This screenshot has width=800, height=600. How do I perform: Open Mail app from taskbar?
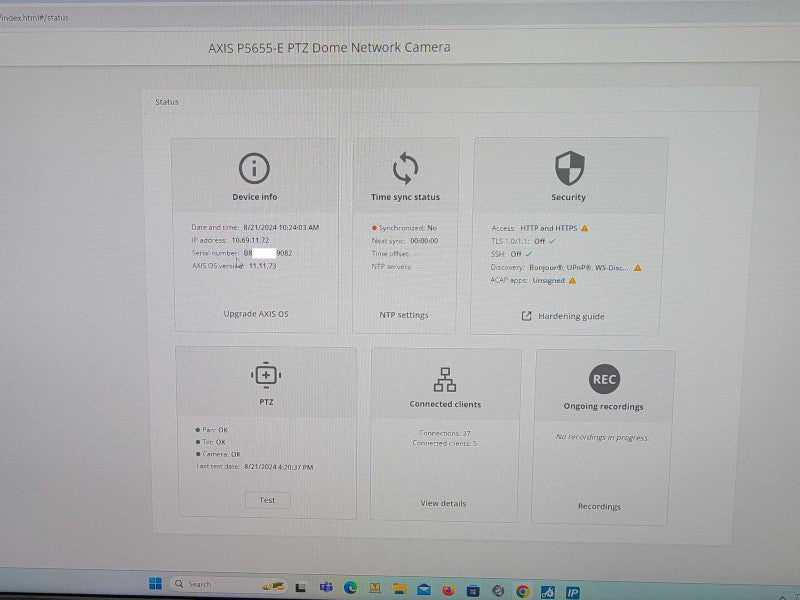tap(423, 590)
